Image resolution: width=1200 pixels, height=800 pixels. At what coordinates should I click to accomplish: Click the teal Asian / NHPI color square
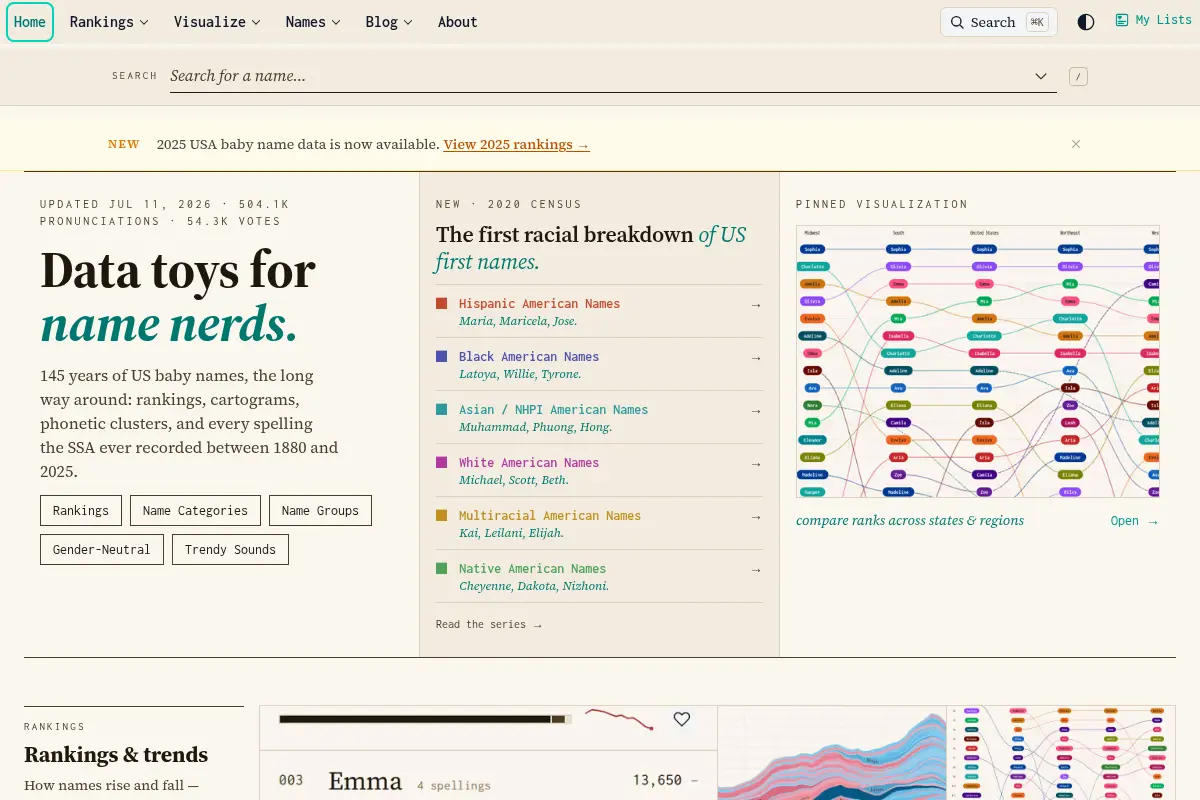click(x=441, y=409)
